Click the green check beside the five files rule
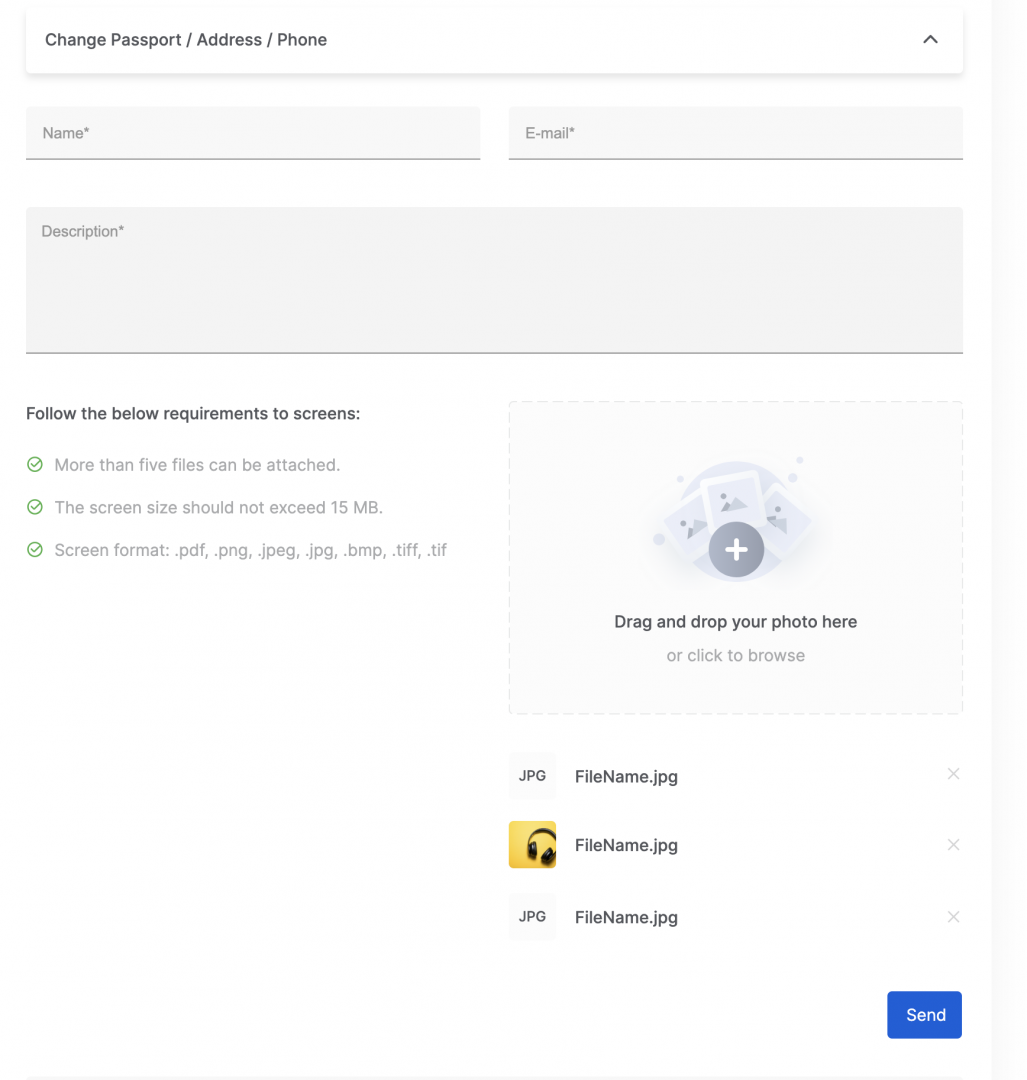The height and width of the screenshot is (1080, 1027). [35, 465]
